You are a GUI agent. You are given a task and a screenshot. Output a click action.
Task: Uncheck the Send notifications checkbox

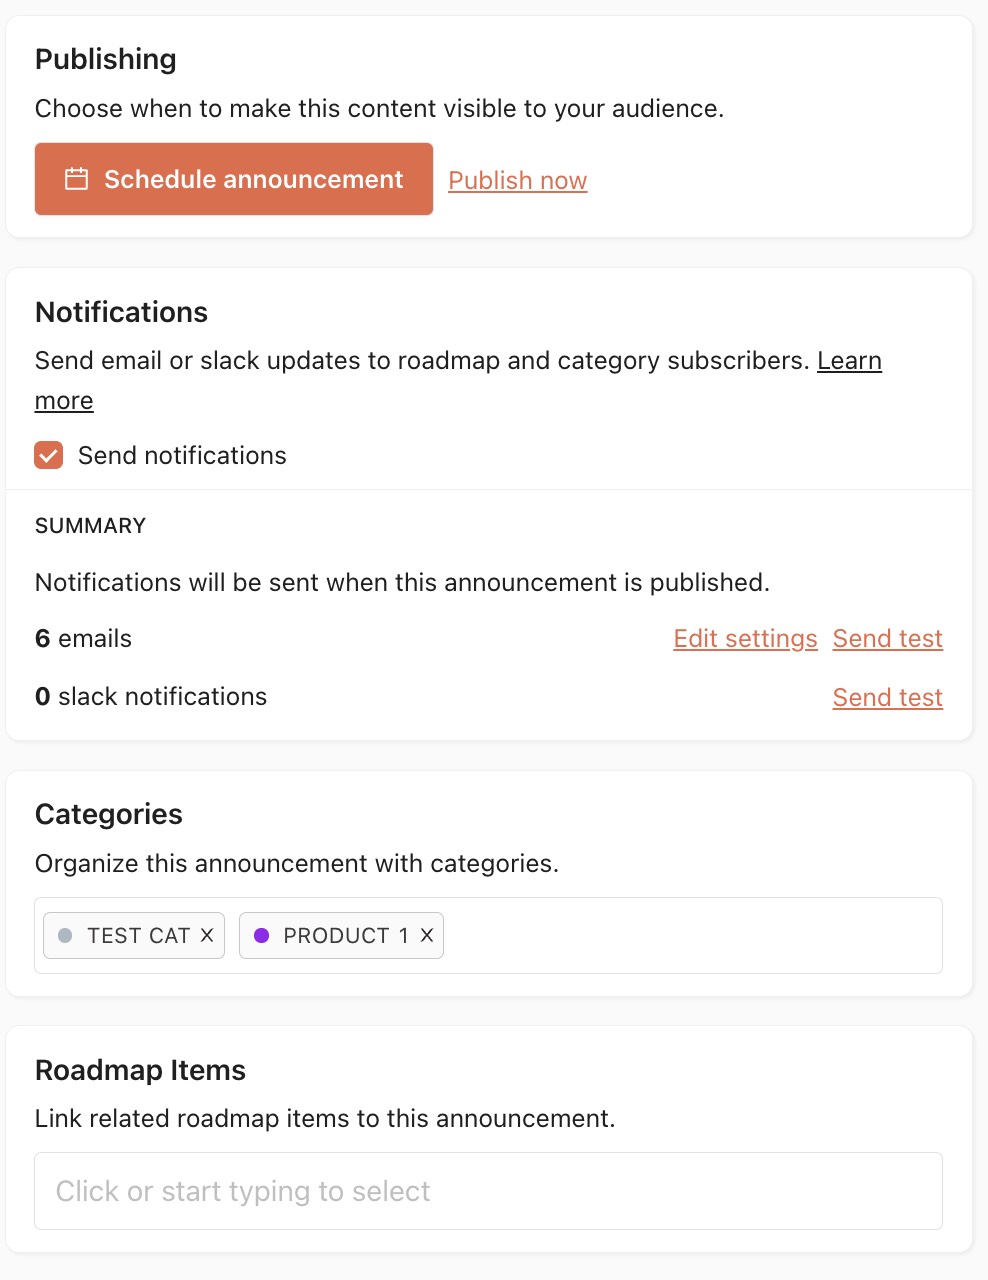(x=49, y=455)
